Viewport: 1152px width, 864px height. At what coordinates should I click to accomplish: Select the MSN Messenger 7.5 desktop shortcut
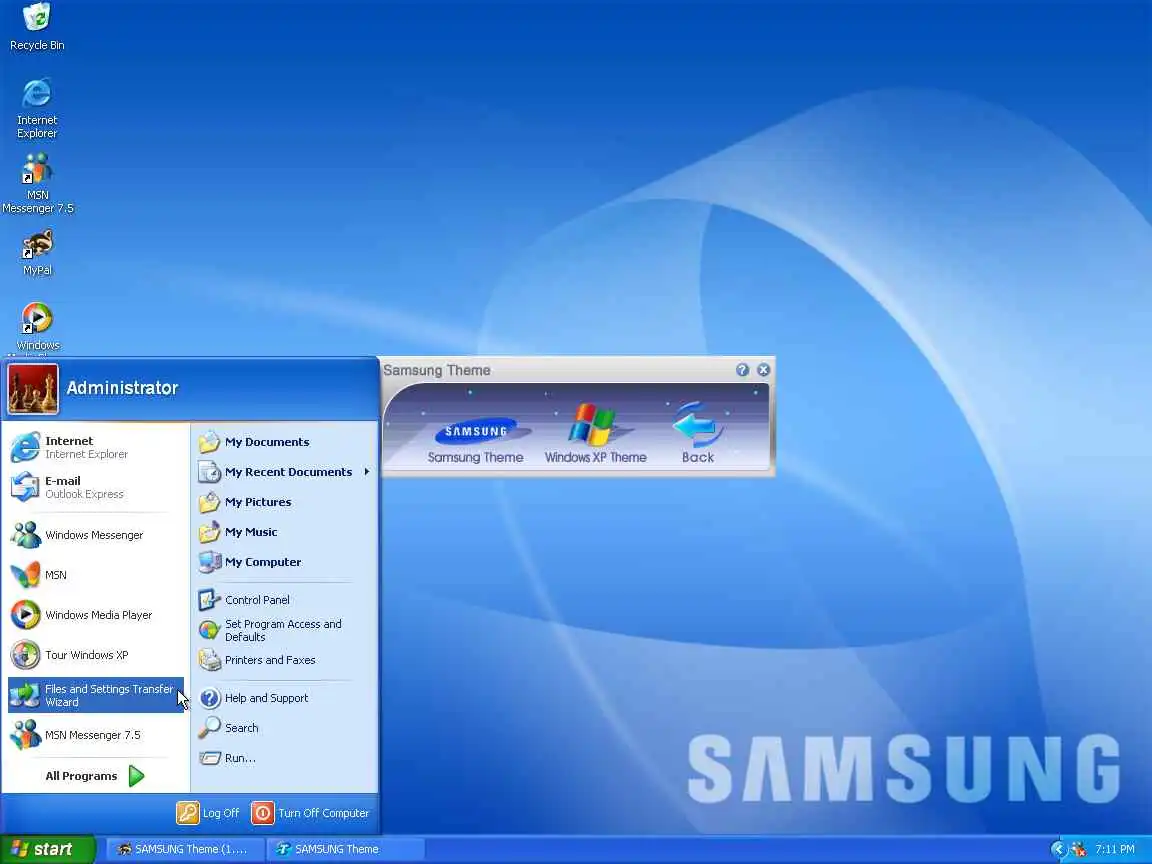point(37,184)
